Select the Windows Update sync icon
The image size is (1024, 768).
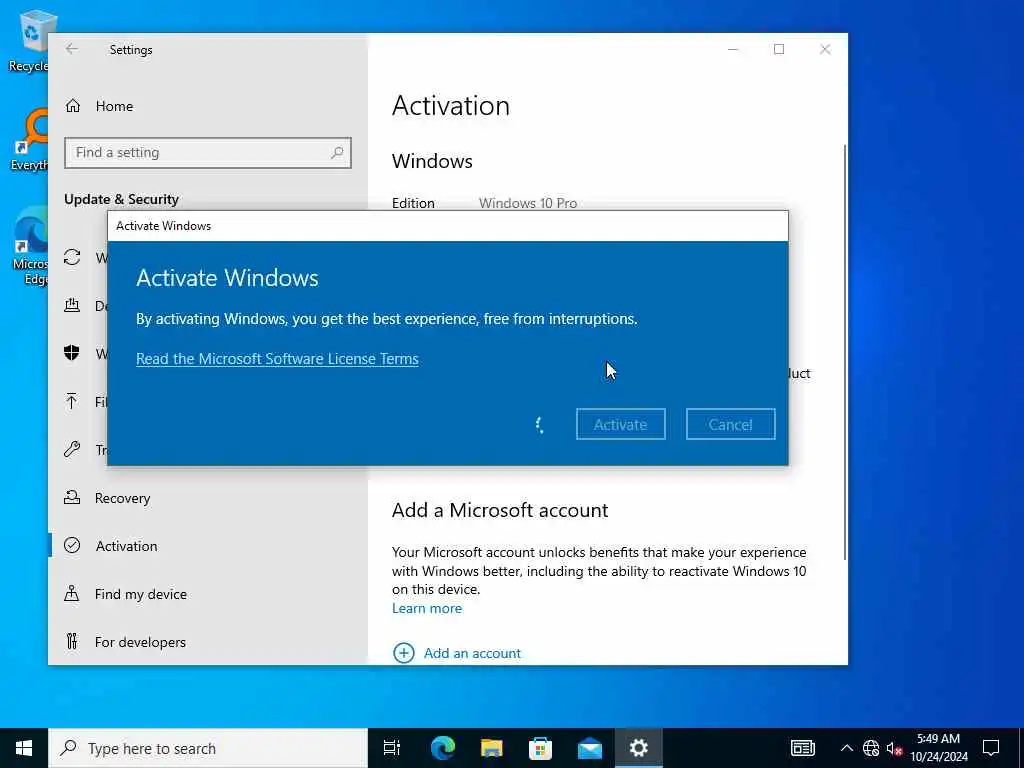(x=72, y=257)
